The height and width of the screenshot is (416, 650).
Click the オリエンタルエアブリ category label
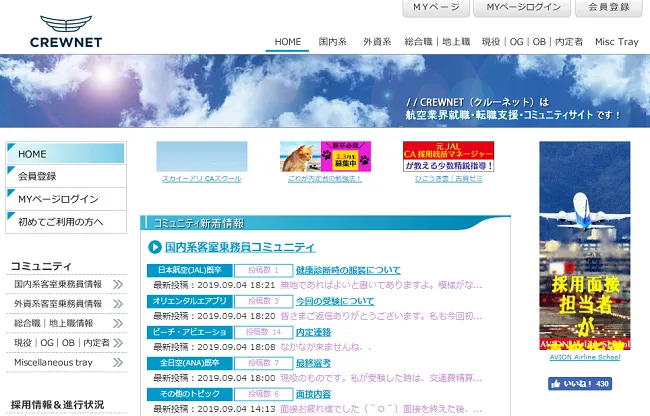(x=190, y=301)
